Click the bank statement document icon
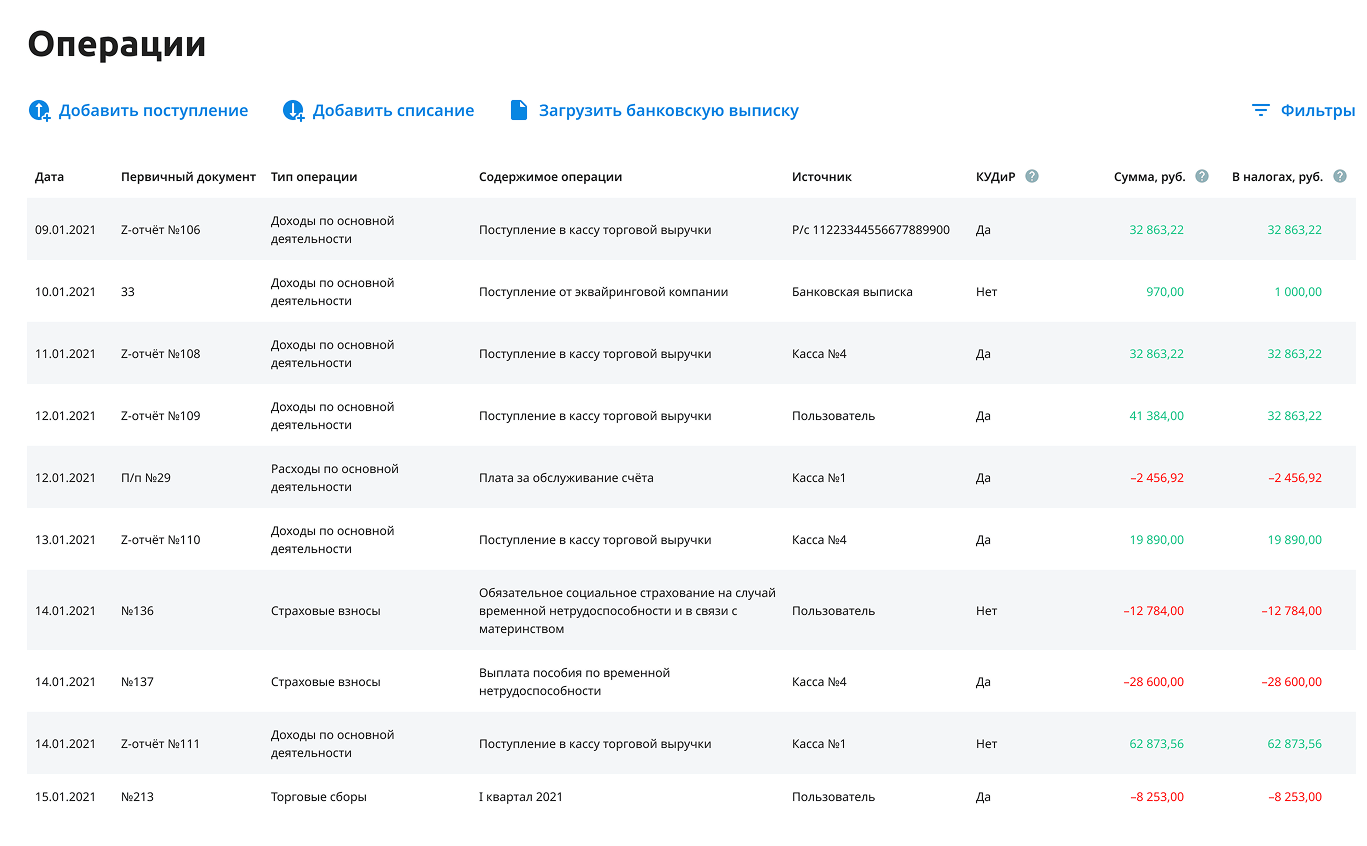Screen dimensions: 1367x846 click(x=518, y=110)
